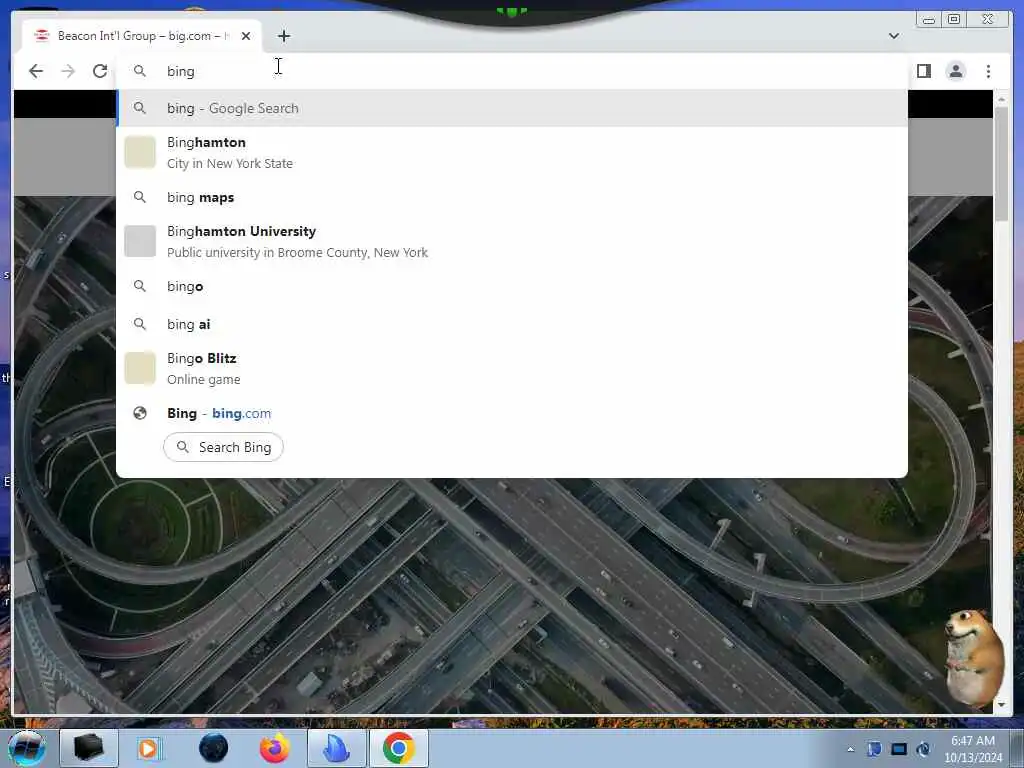Reload the current page

100,71
